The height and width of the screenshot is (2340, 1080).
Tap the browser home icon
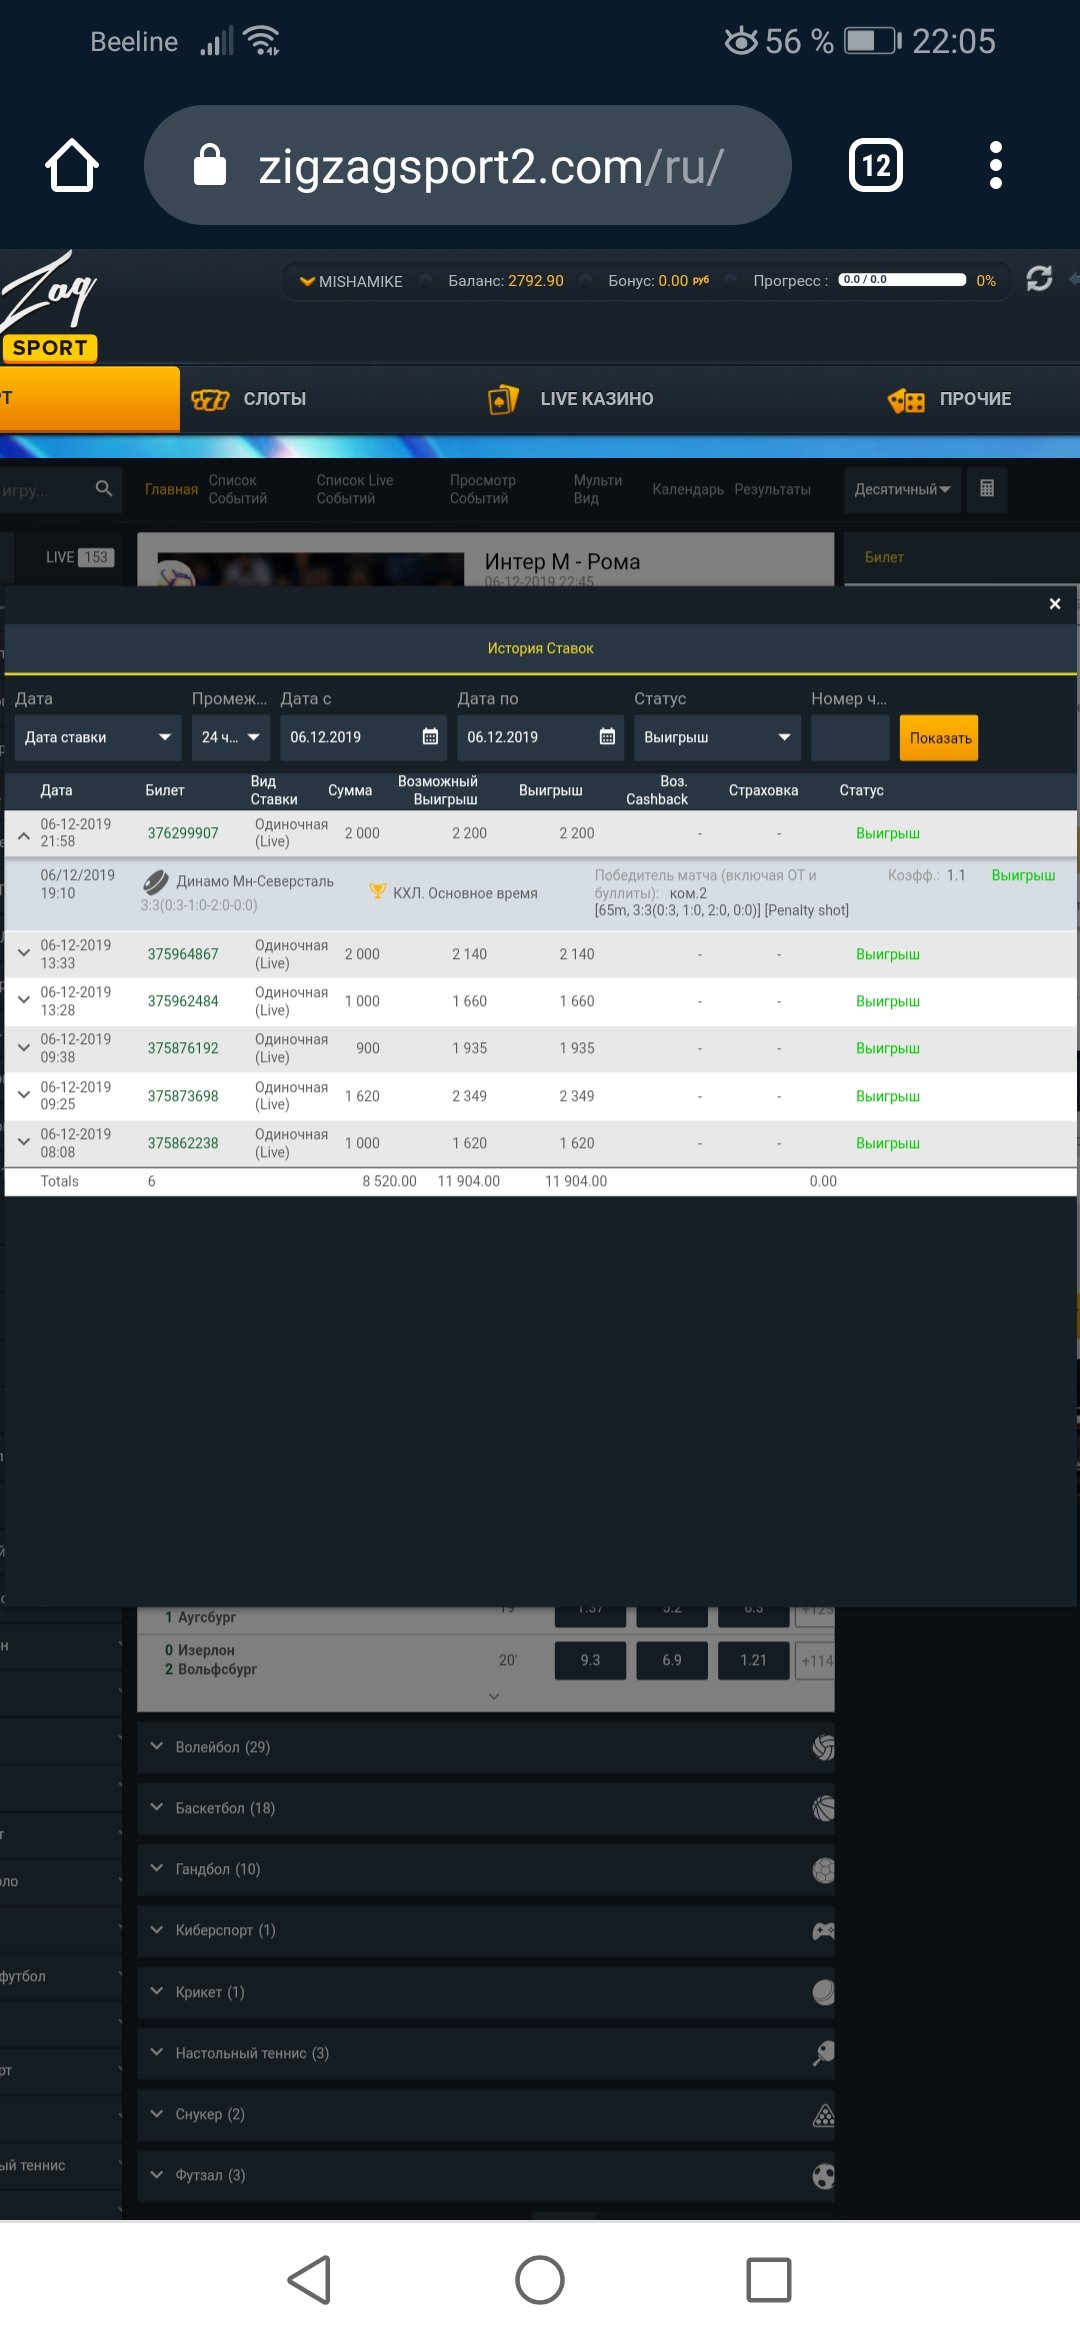click(72, 166)
